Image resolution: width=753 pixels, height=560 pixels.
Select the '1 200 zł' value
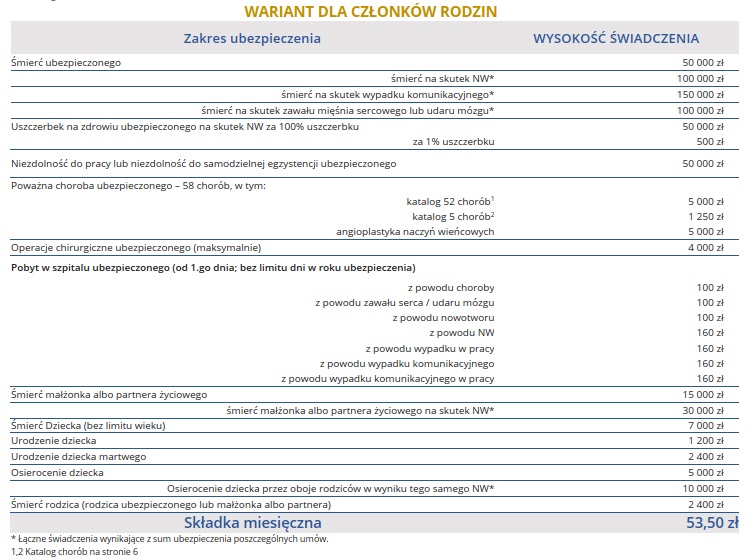[x=705, y=441]
